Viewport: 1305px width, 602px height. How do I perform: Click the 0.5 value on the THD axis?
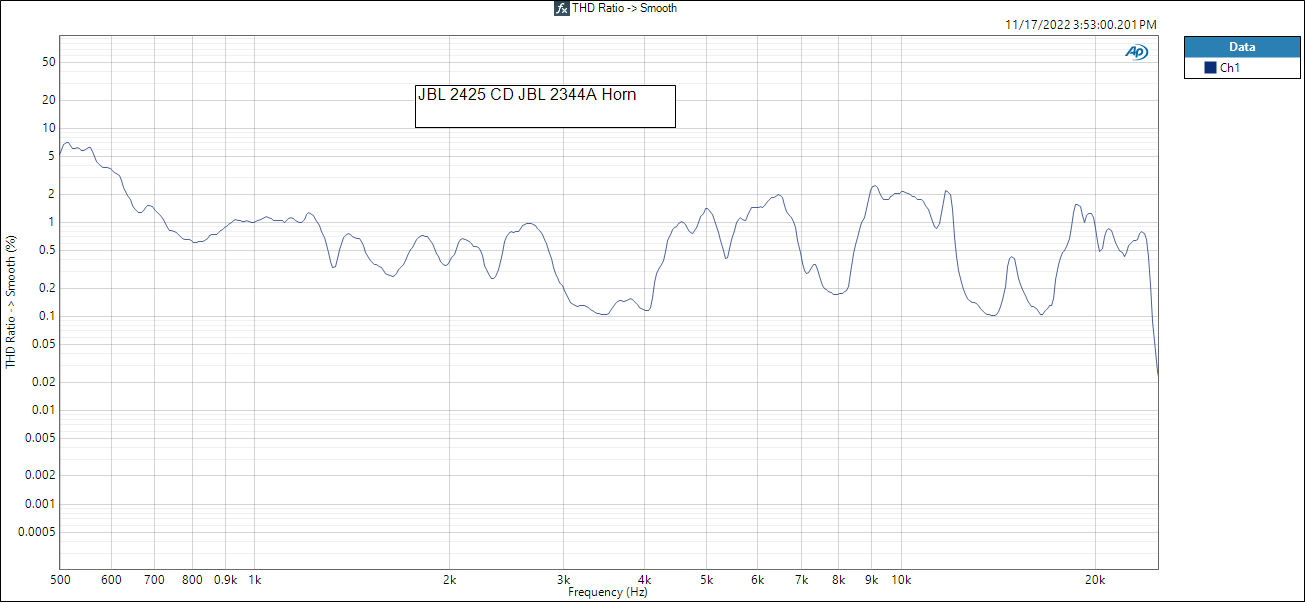46,250
